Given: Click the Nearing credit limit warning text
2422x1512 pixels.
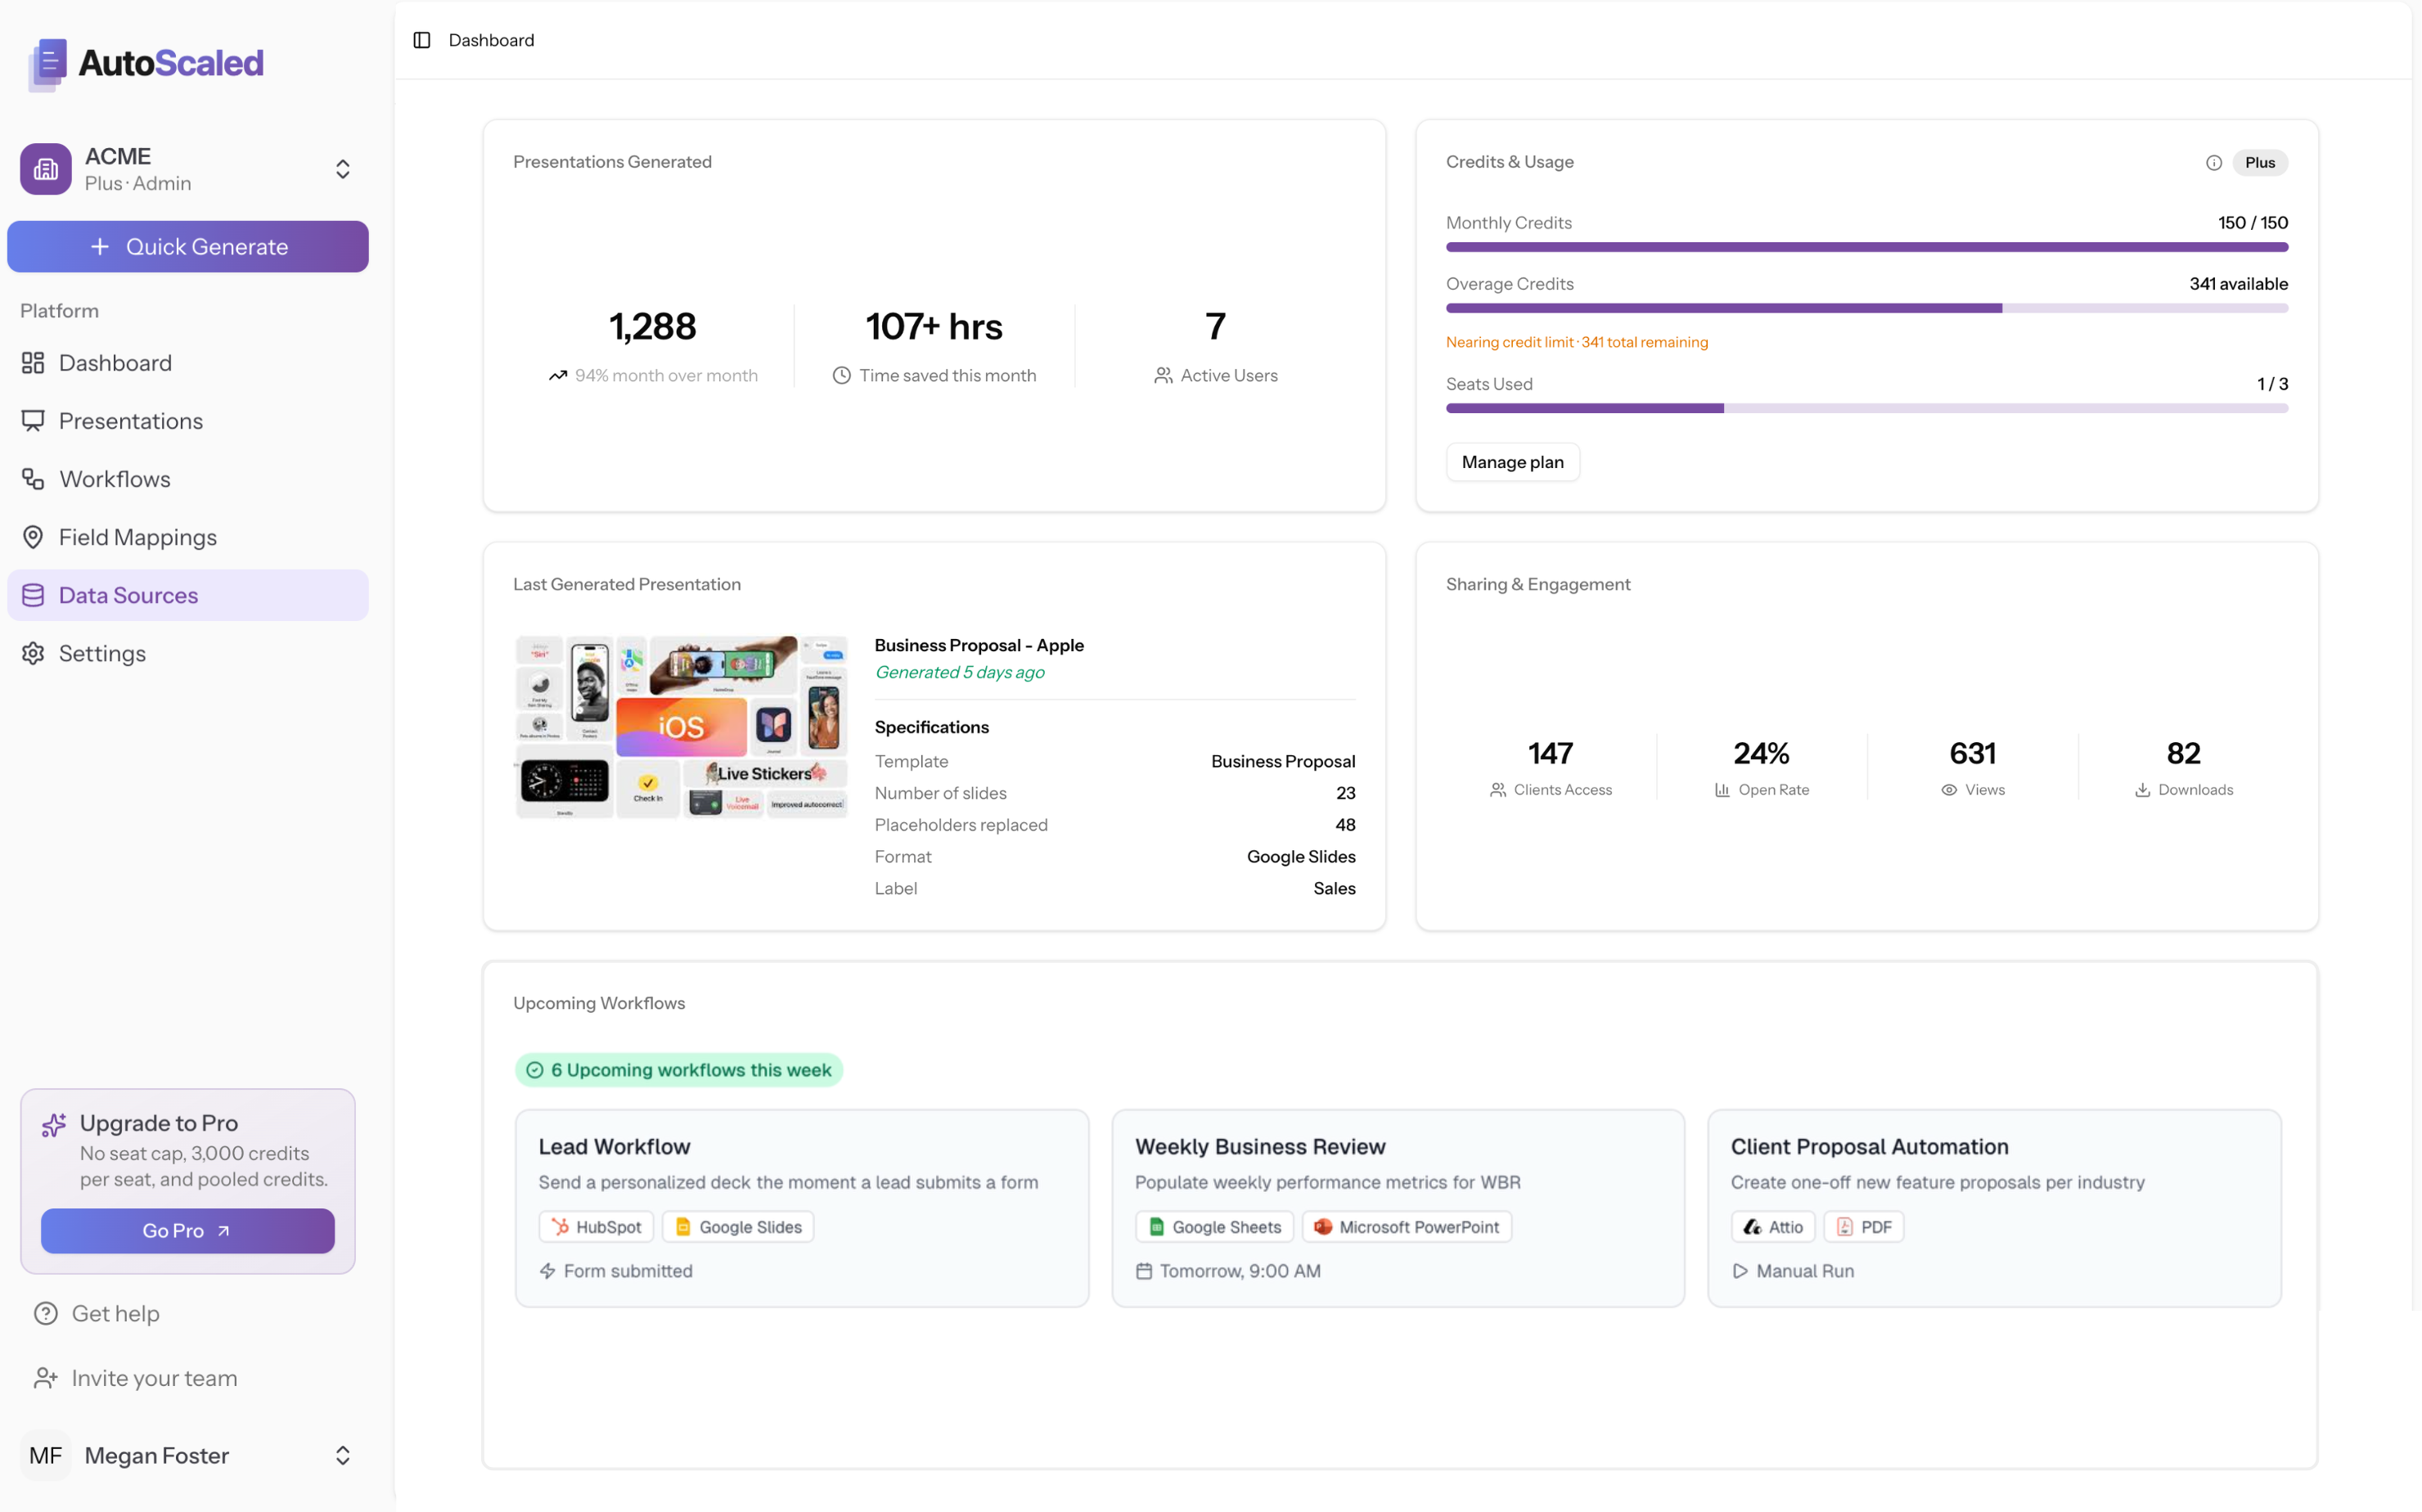Looking at the screenshot, I should (1577, 342).
